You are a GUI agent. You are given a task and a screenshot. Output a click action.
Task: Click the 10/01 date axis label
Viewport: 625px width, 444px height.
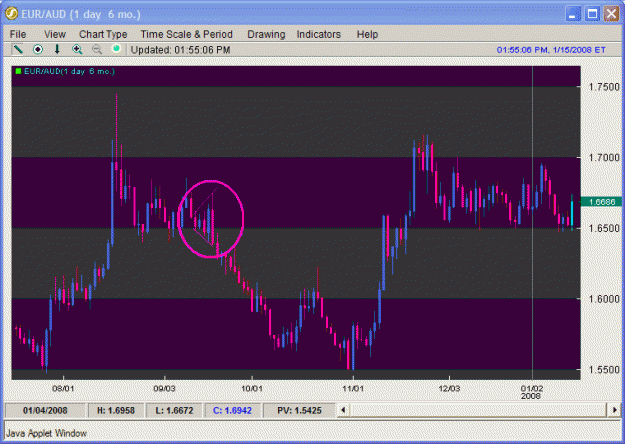(x=252, y=388)
